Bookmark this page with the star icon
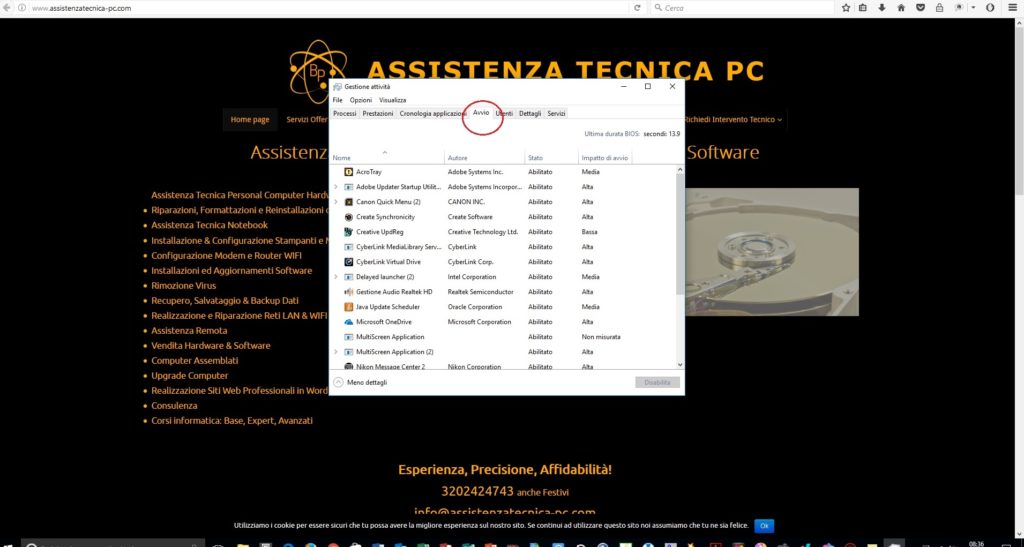The image size is (1024, 547). [846, 8]
